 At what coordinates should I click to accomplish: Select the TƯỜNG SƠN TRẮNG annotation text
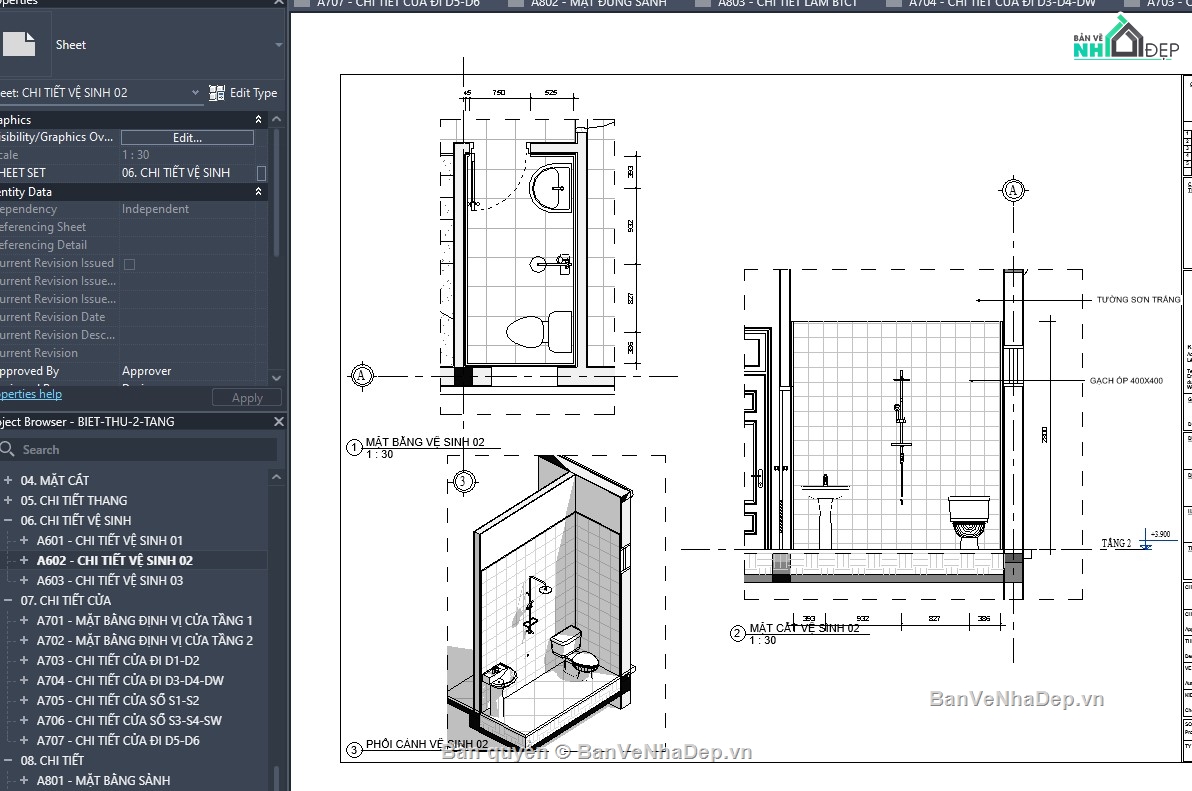tap(1138, 299)
